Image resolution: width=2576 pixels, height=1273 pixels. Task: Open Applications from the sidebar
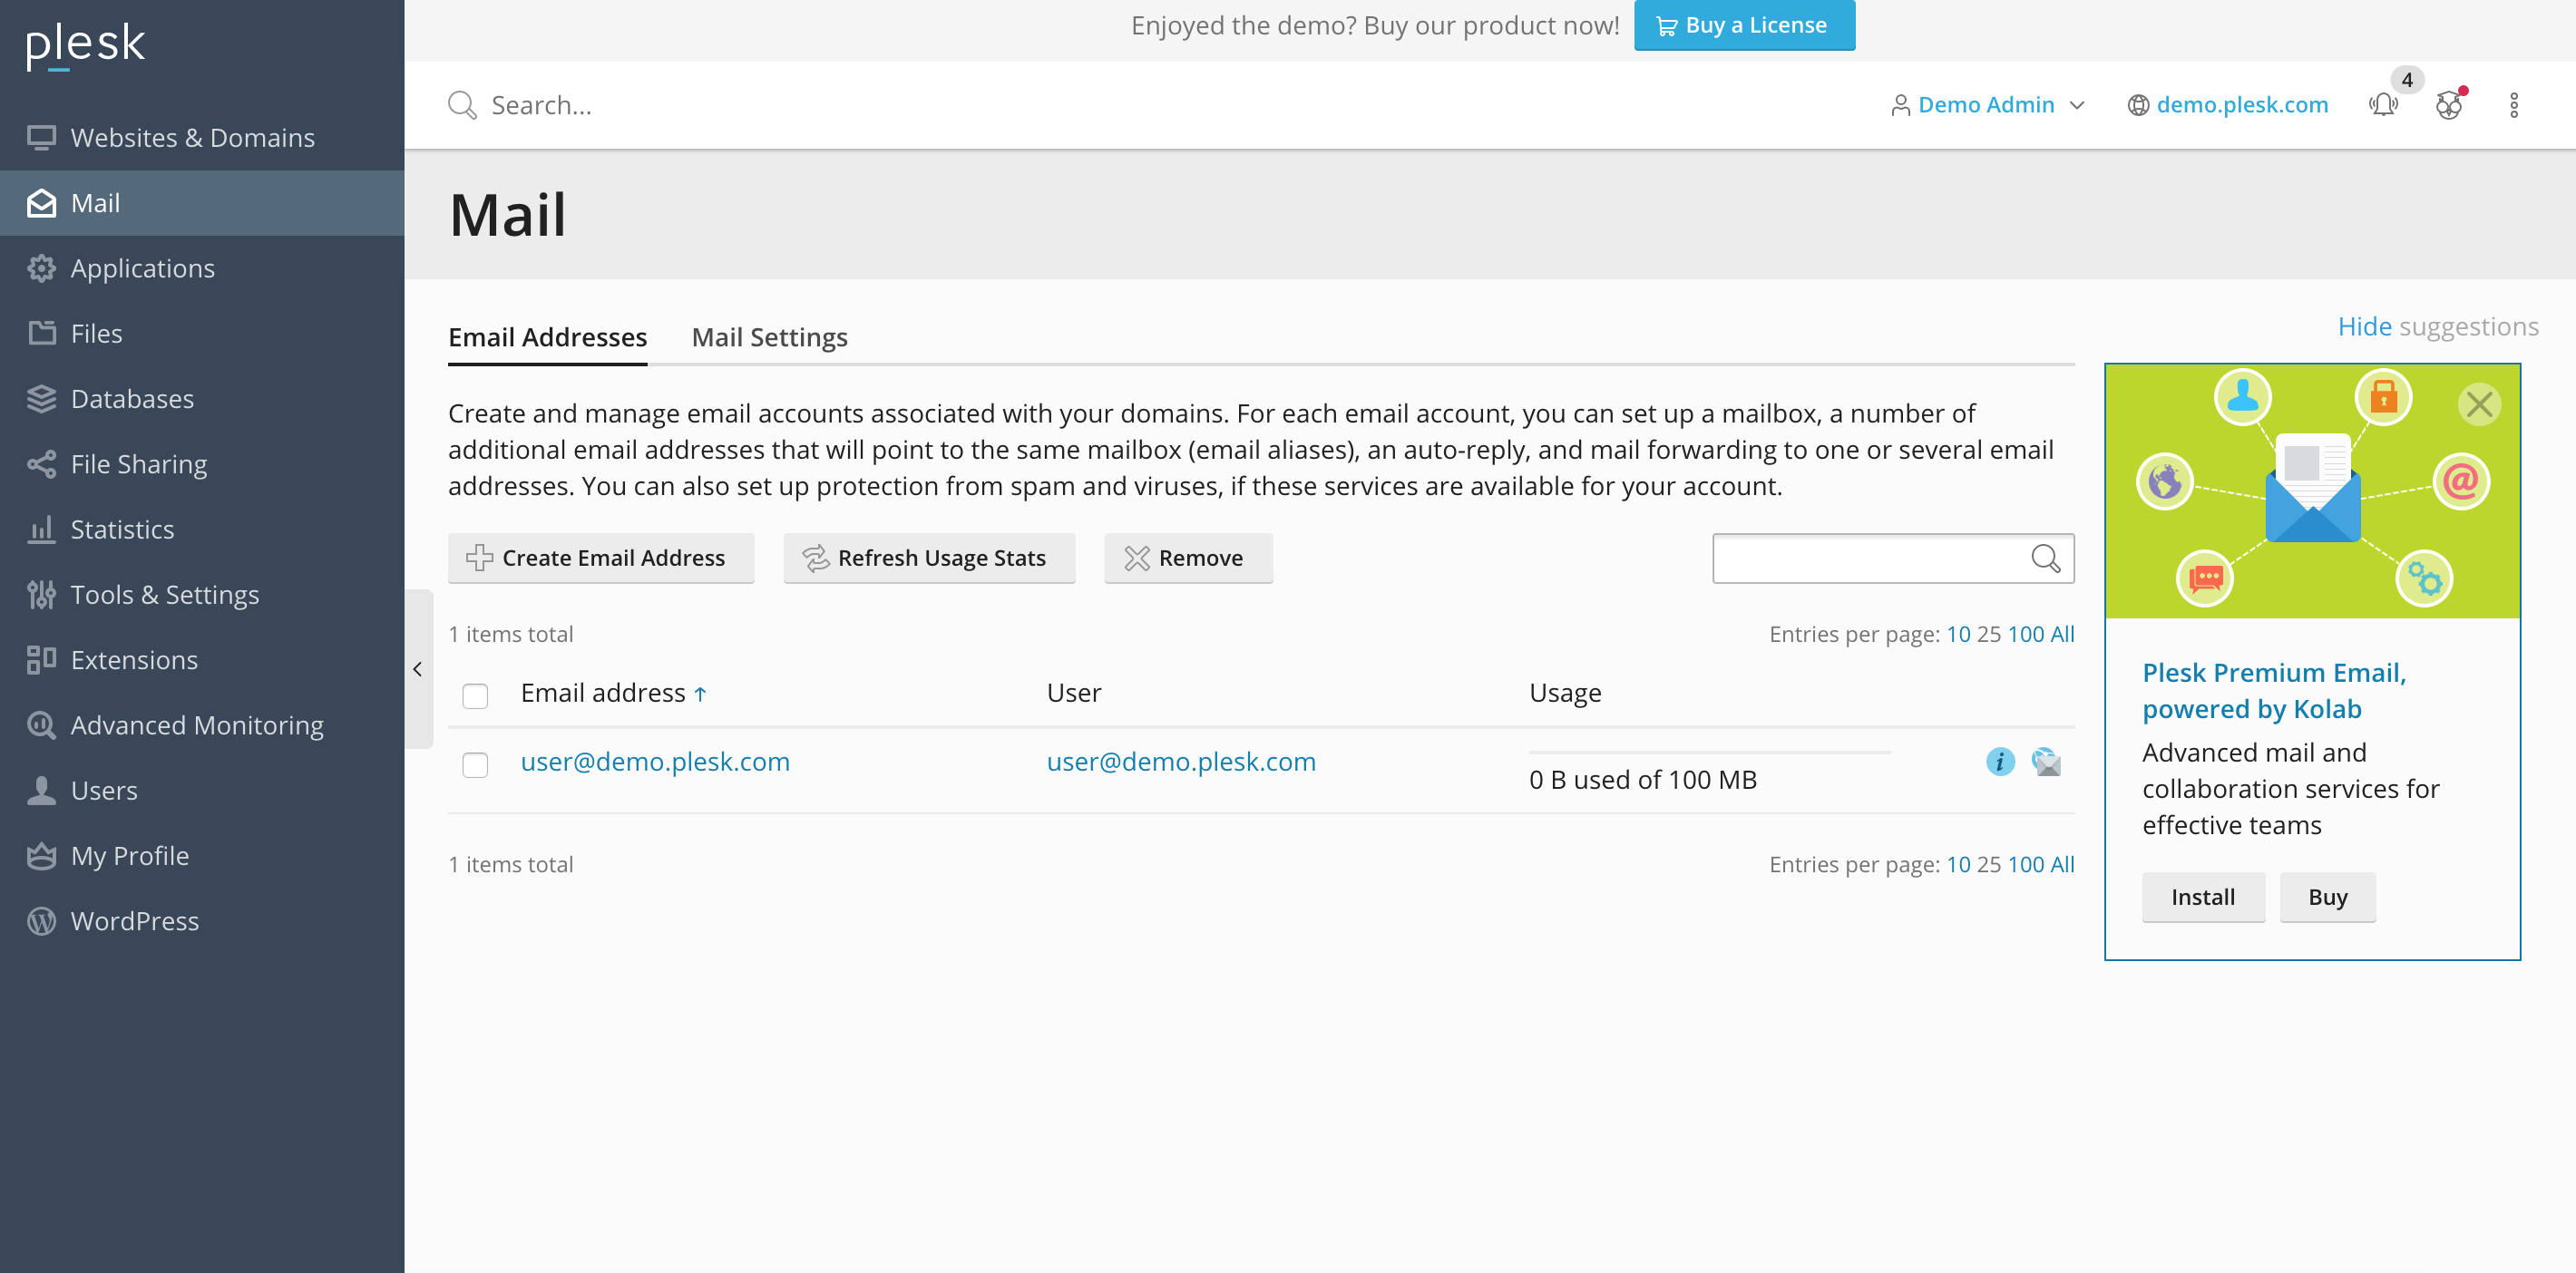202,268
